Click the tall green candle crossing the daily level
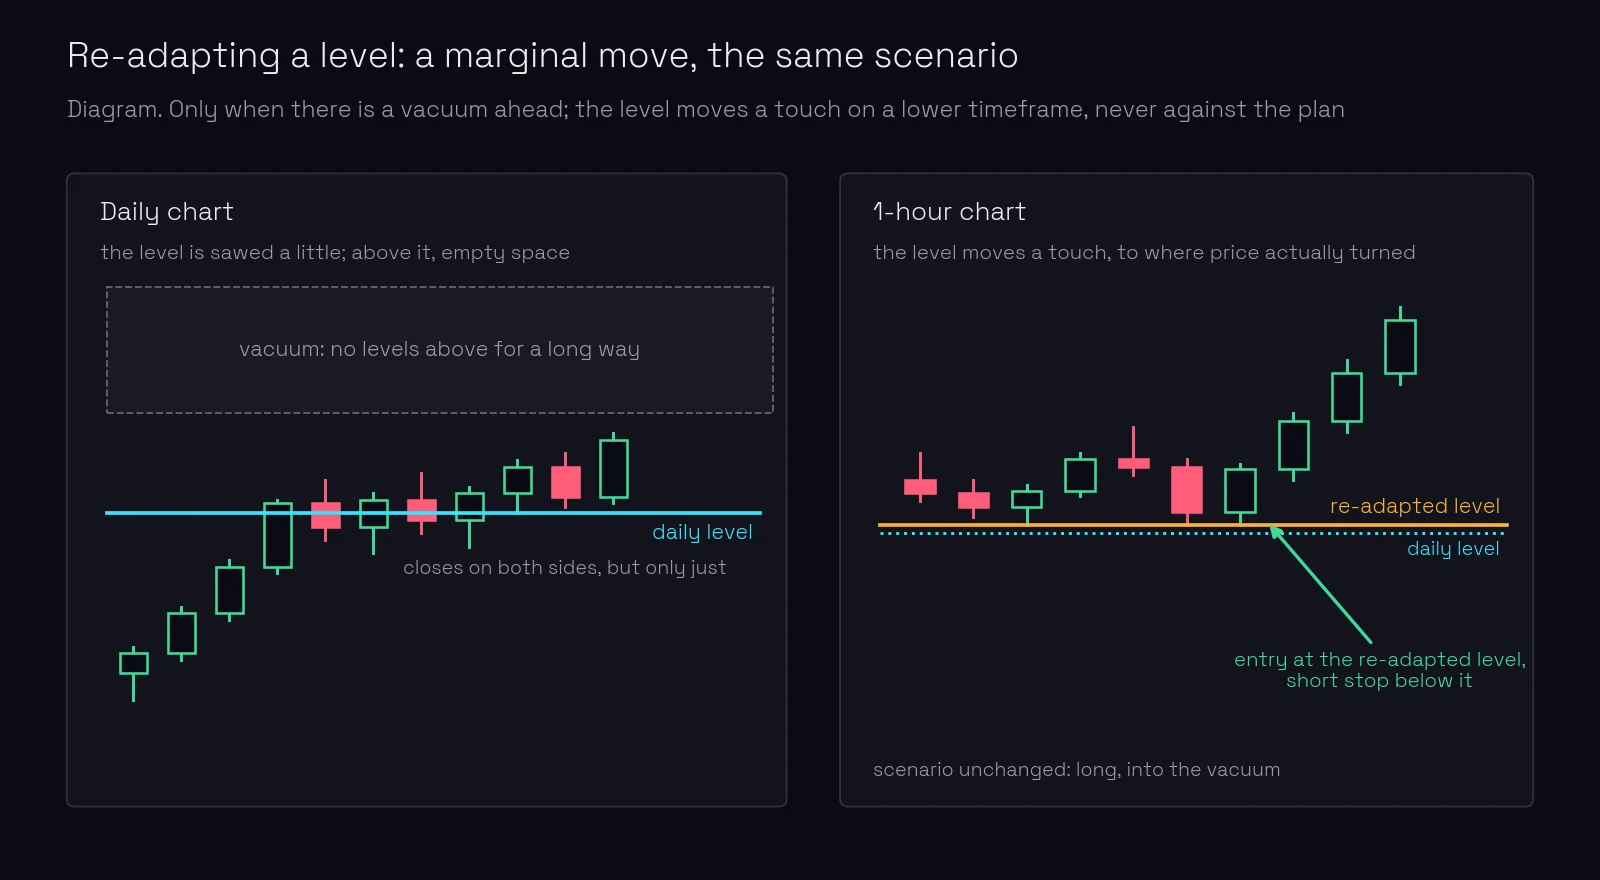 coord(277,535)
